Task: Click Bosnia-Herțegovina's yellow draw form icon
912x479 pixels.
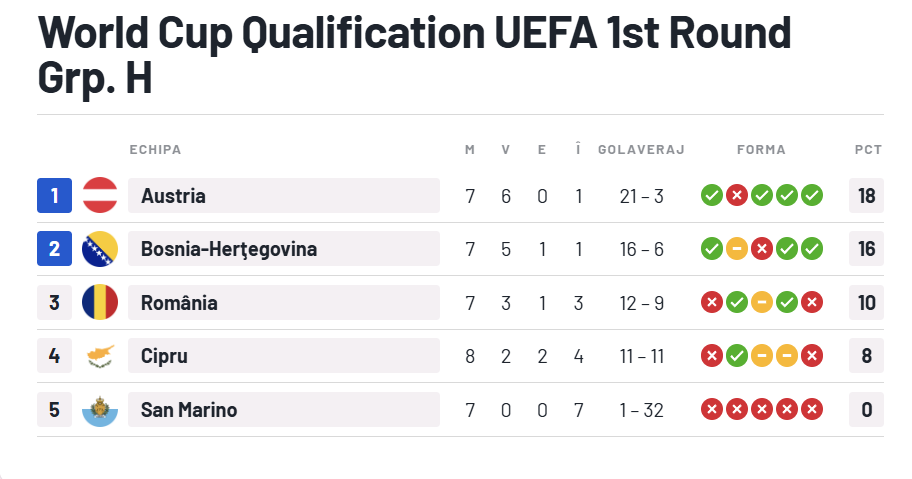Action: (x=737, y=249)
